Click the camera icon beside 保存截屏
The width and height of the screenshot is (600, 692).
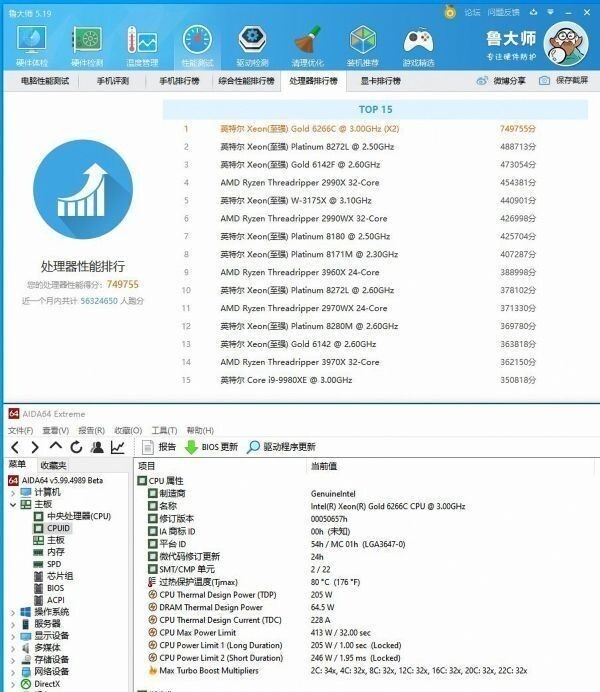(544, 80)
